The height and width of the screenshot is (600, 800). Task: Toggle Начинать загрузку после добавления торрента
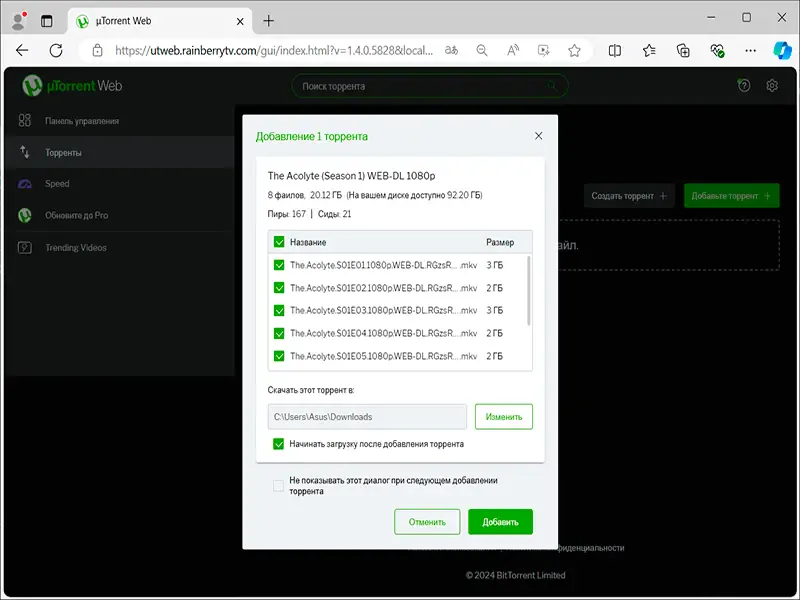pos(279,444)
